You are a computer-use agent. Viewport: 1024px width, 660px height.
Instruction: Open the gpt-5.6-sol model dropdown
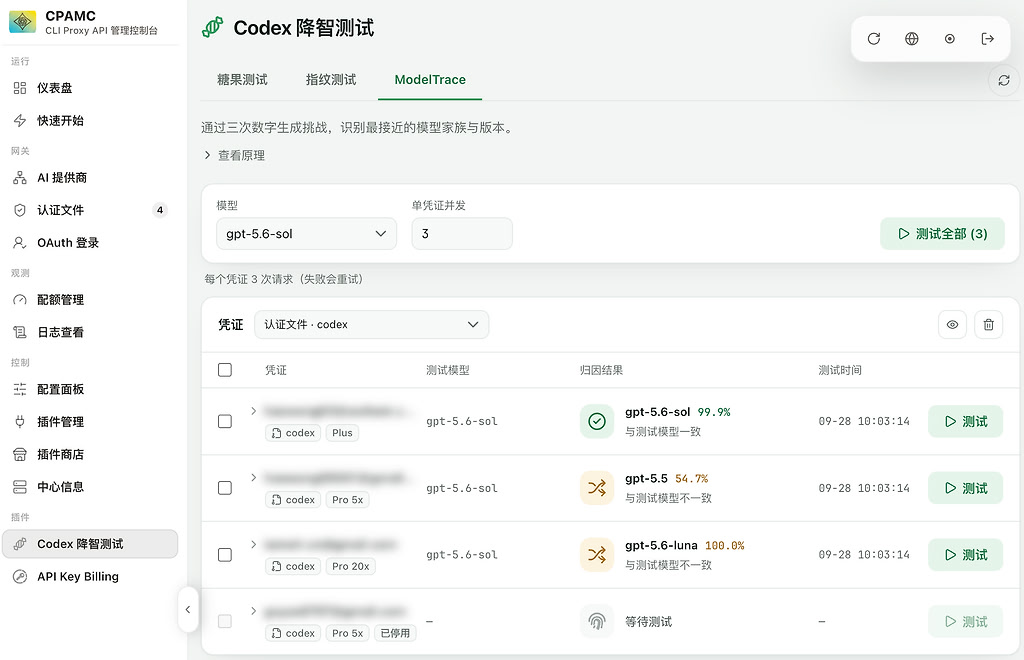pyautogui.click(x=306, y=234)
